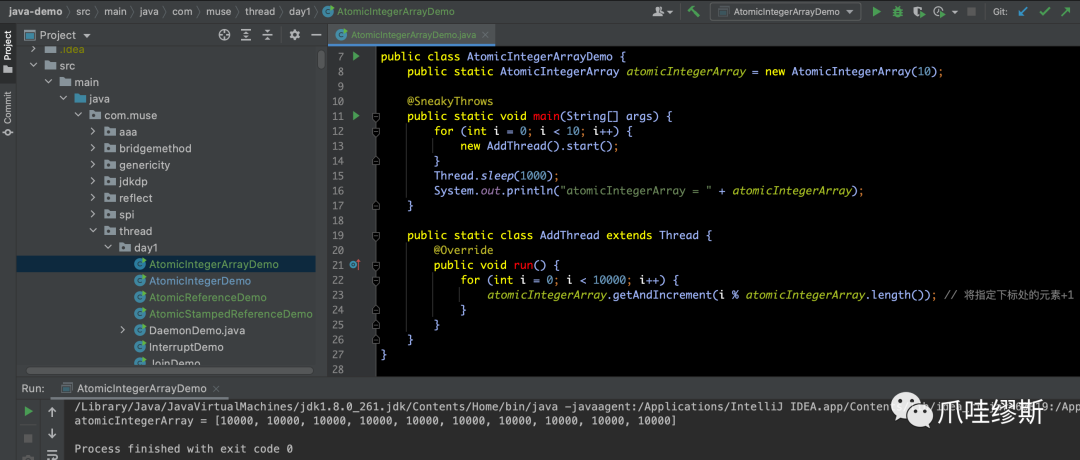
Task: Commit changes with the Git checkmark icon
Action: pos(1045,11)
